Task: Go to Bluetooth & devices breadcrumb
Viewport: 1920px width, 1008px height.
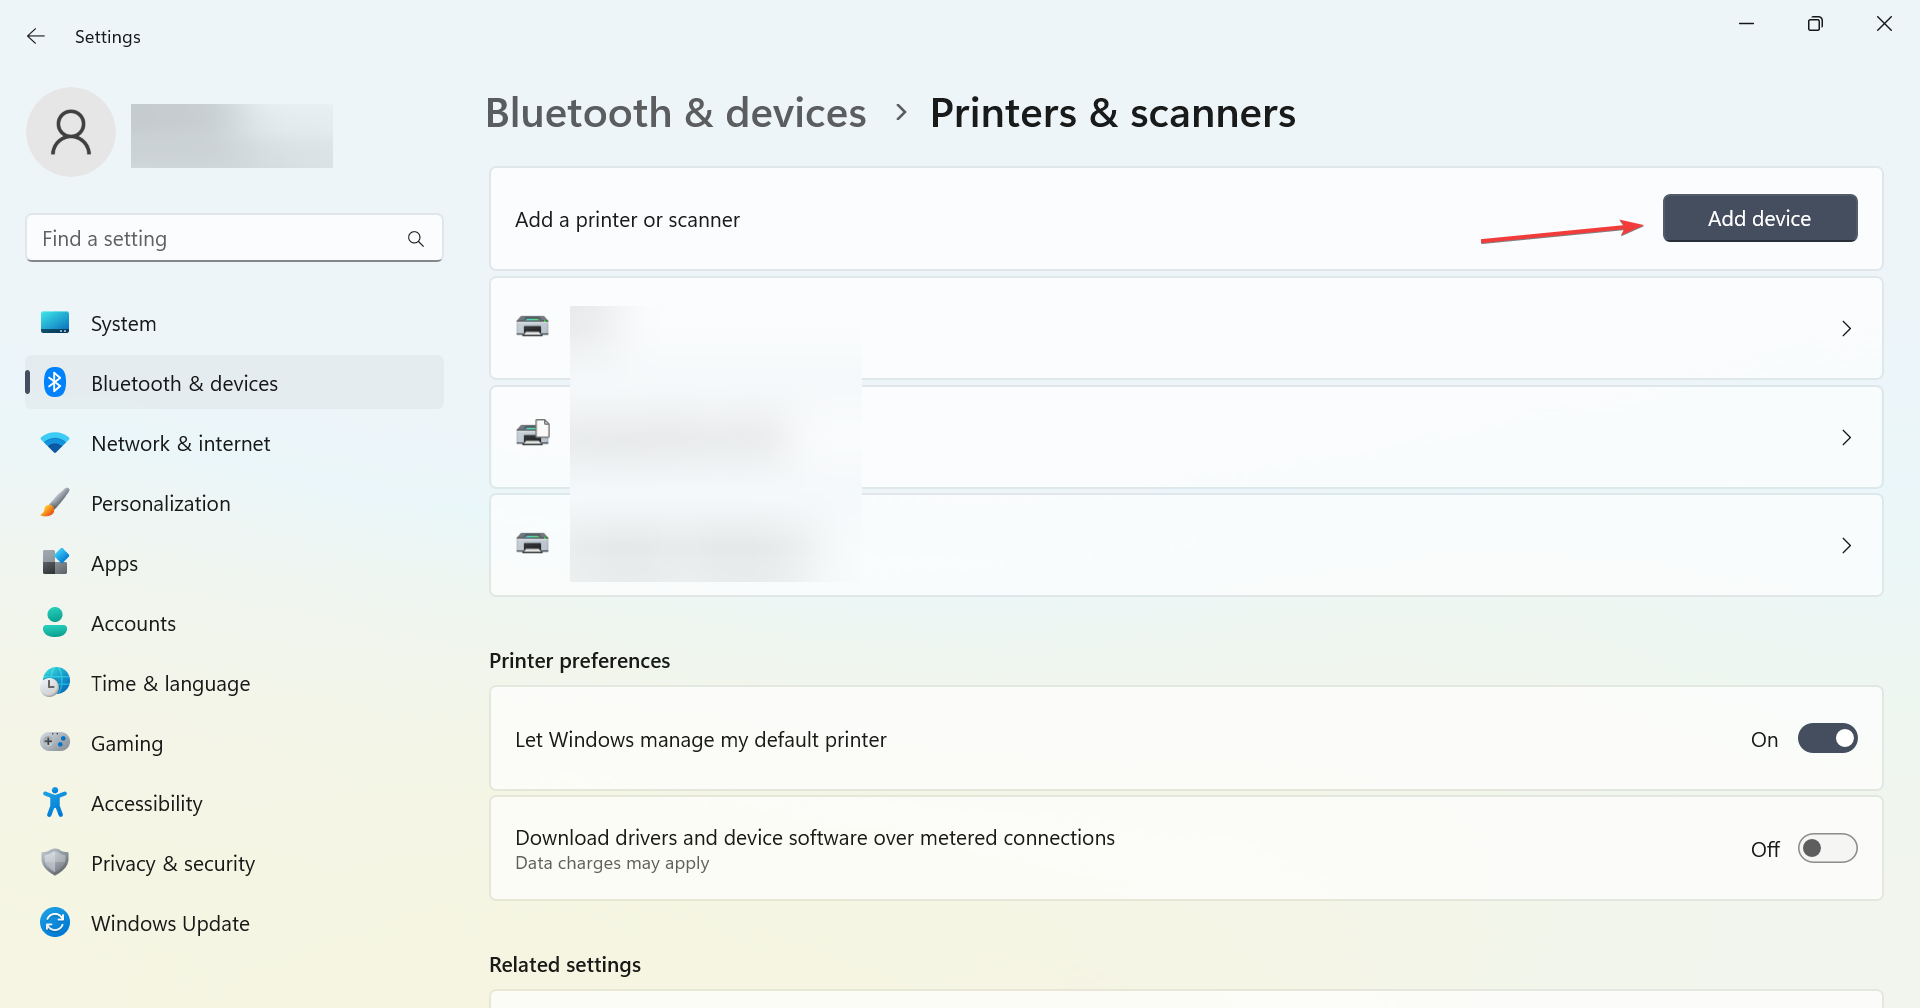Action: pyautogui.click(x=675, y=113)
